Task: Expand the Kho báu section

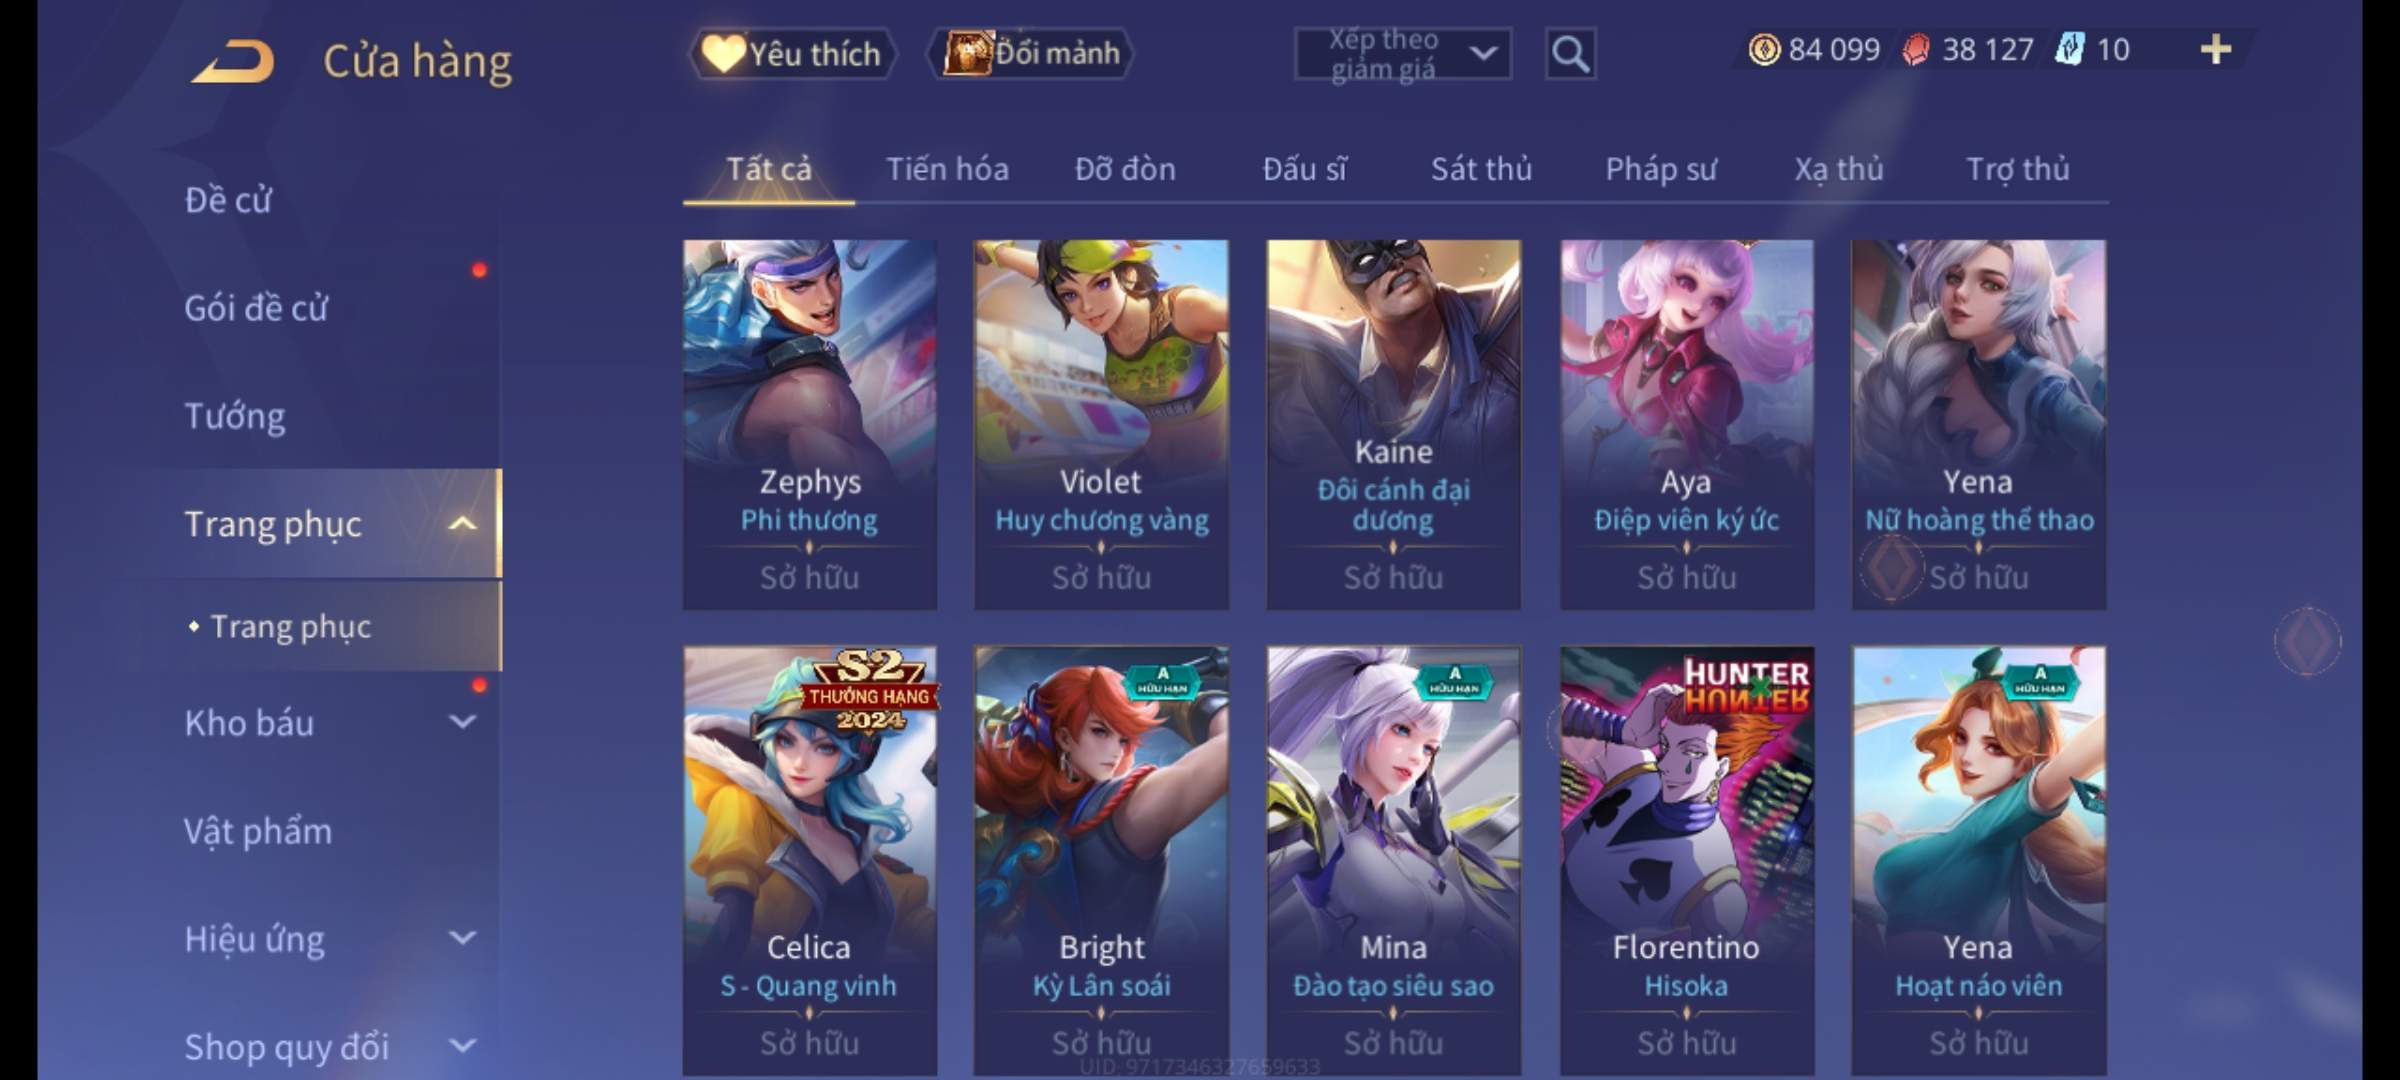Action: pyautogui.click(x=462, y=721)
